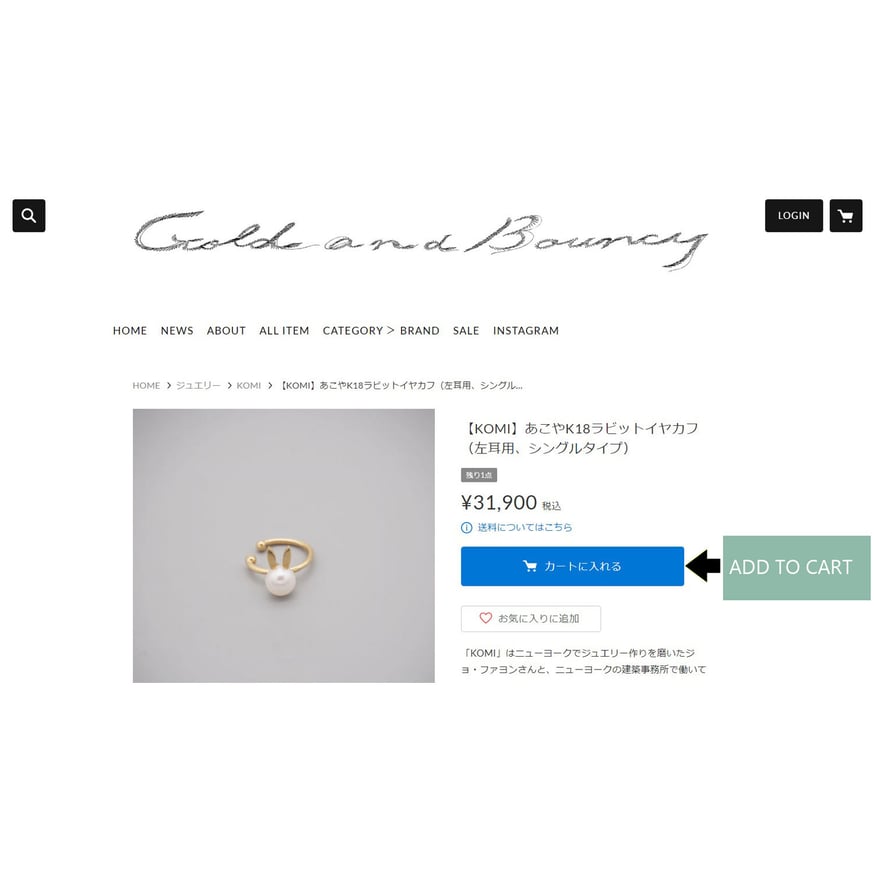The height and width of the screenshot is (874, 874).
Task: Click the ジュエリー breadcrumb link
Action: [x=198, y=386]
